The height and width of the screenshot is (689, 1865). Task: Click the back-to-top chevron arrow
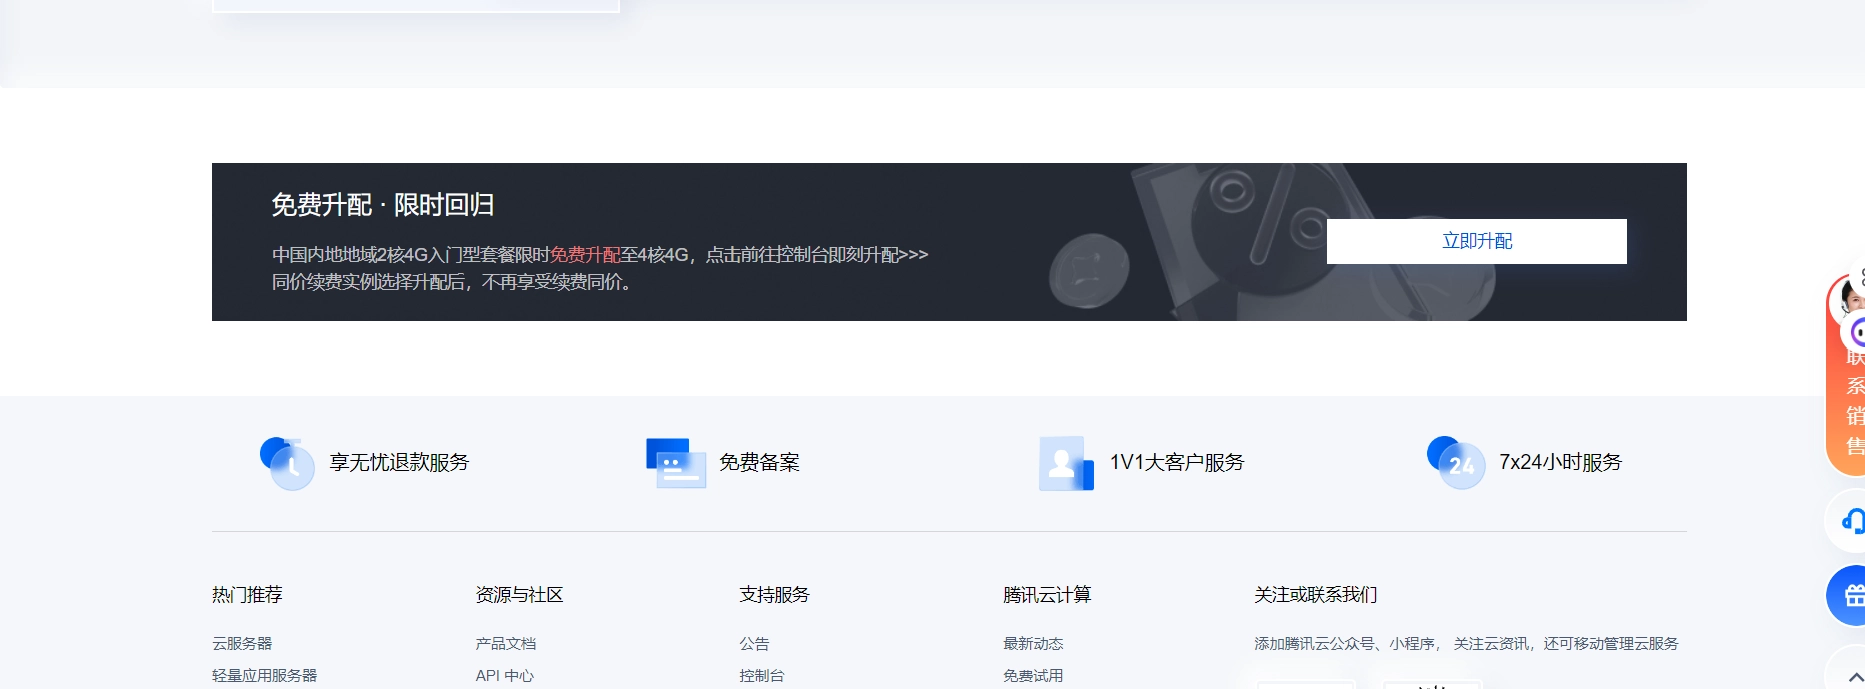1854,676
